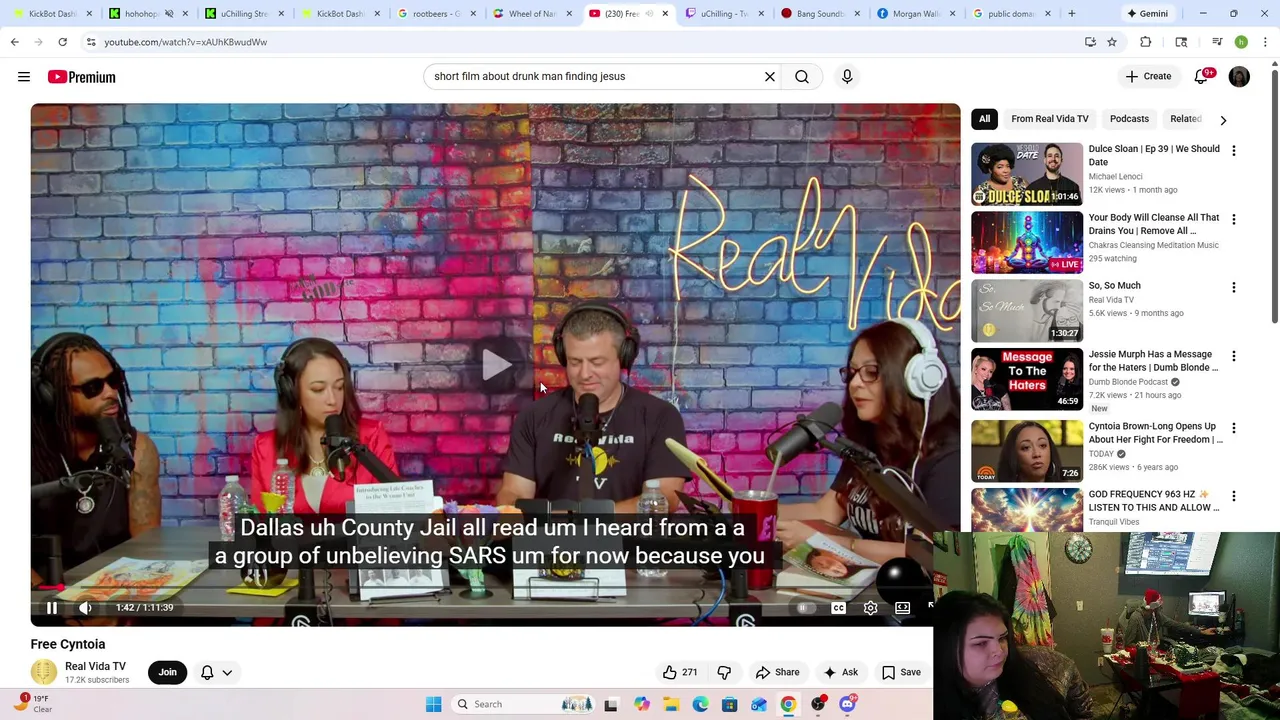Select the Podcasts filter chip

1129,119
